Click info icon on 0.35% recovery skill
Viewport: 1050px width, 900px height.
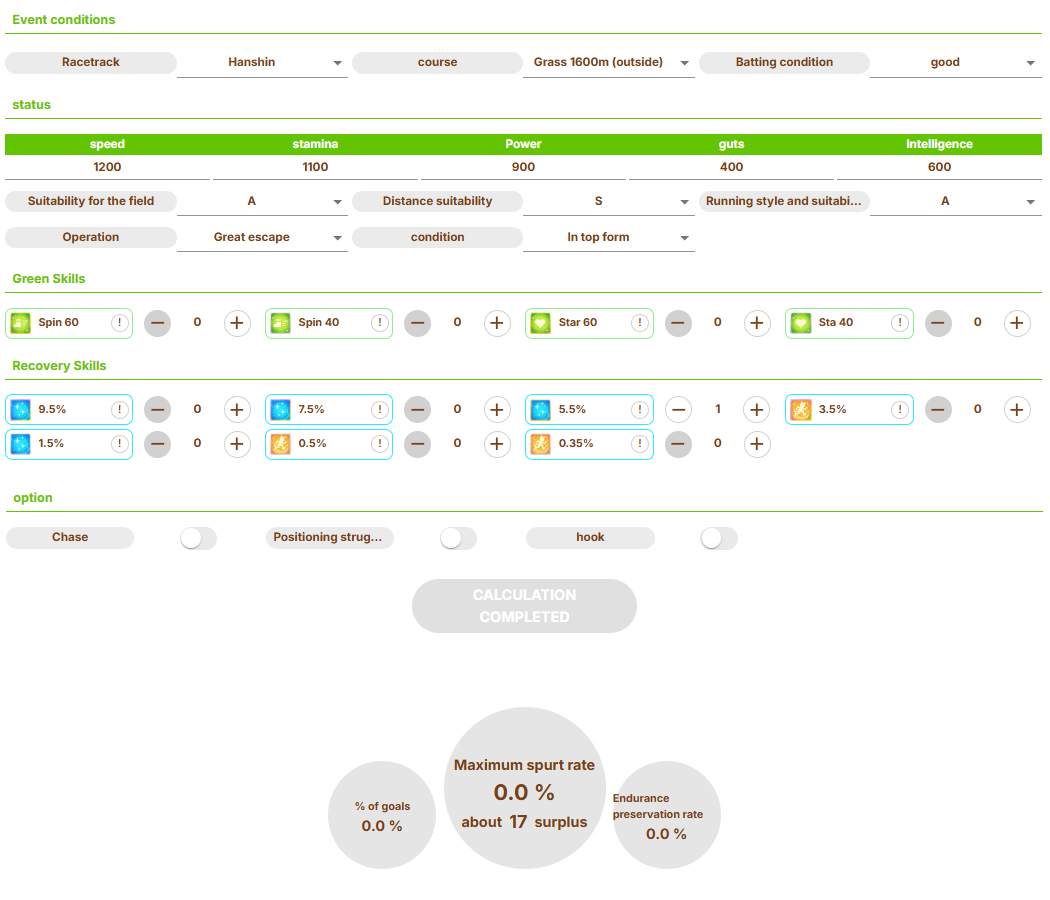pyautogui.click(x=640, y=443)
